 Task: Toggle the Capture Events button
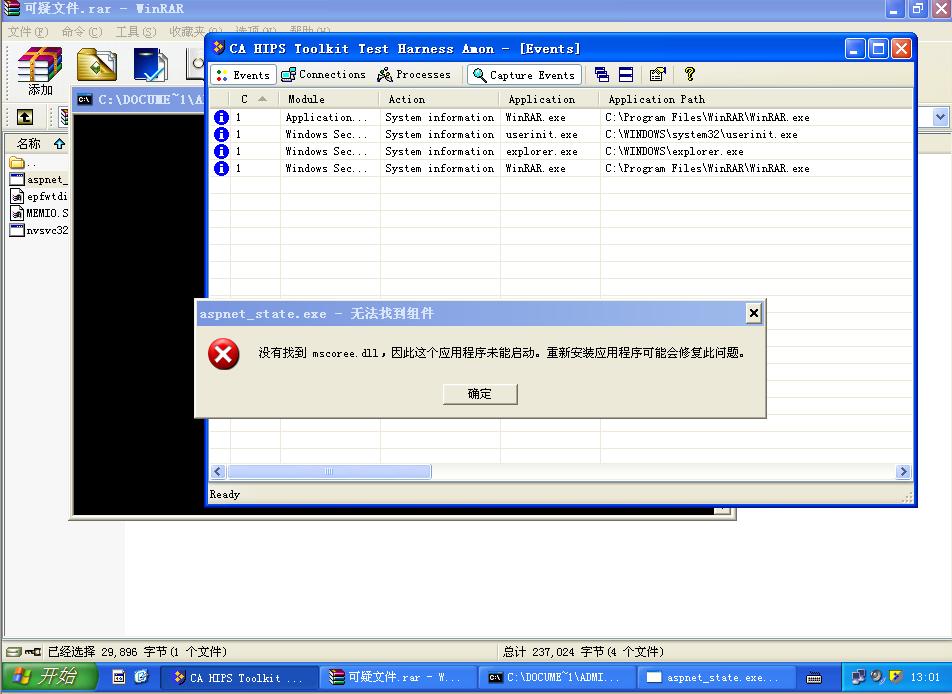pyautogui.click(x=524, y=75)
